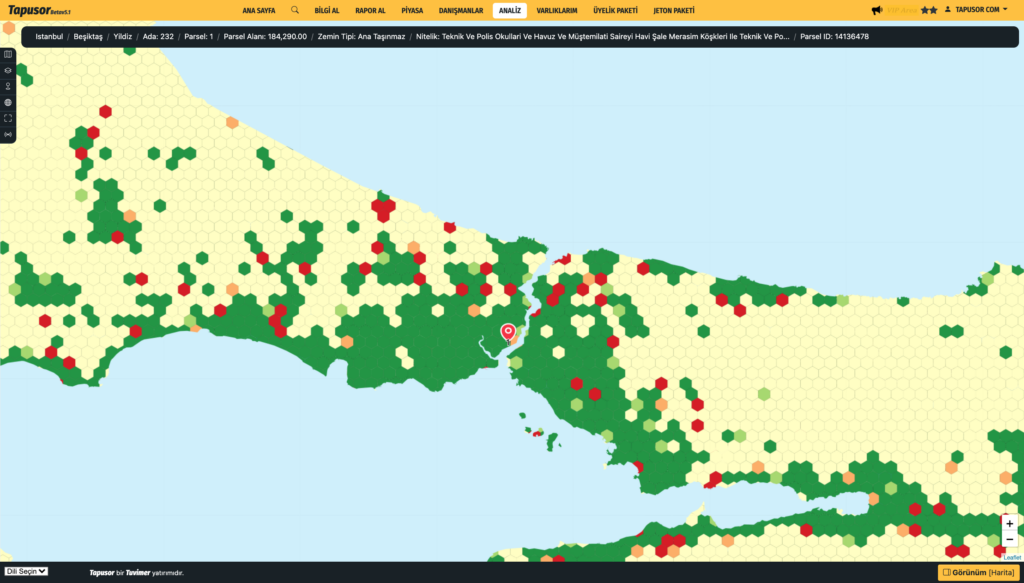This screenshot has height=583, width=1024.
Task: Click the map view icon in left sidebar
Action: 8,54
